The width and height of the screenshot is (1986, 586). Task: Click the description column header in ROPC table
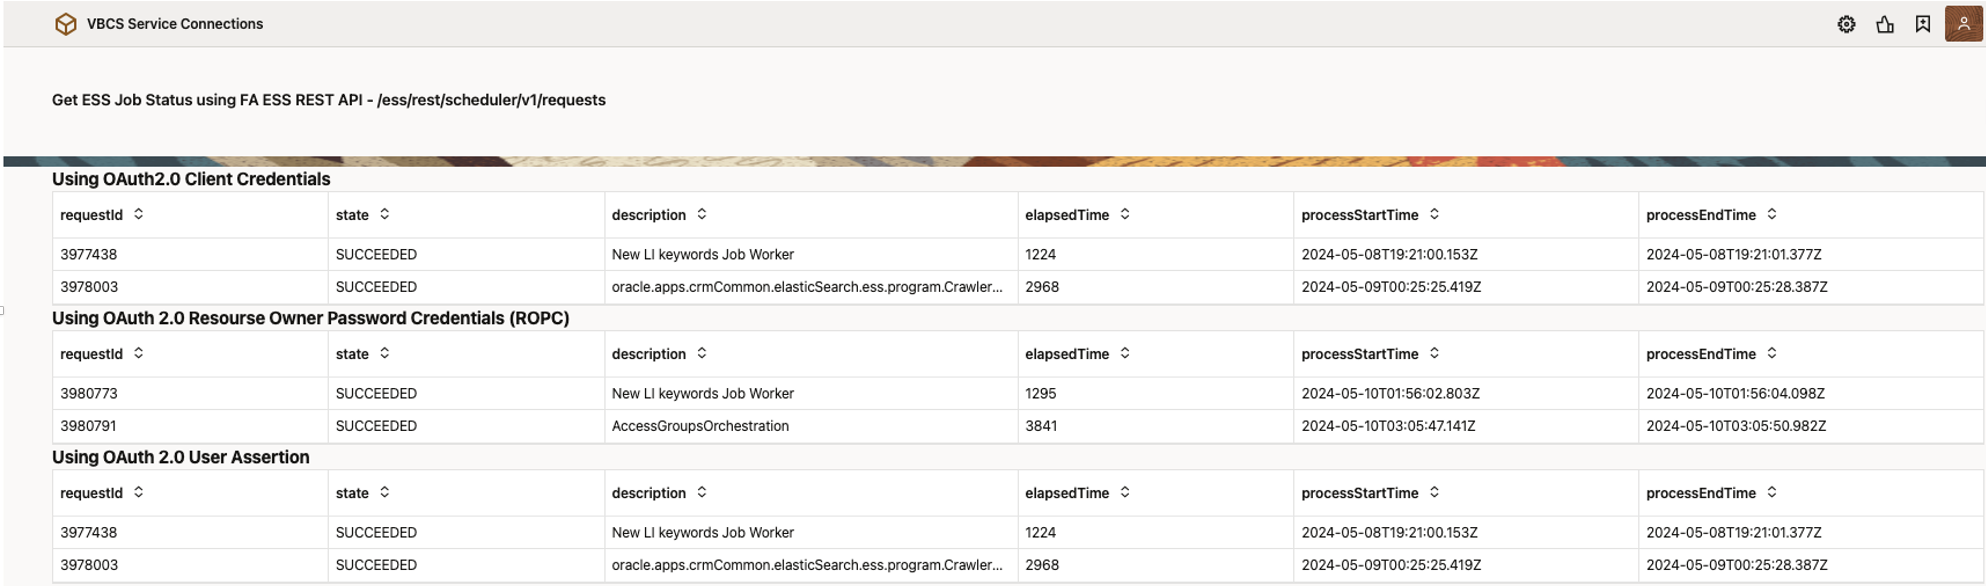(x=649, y=354)
